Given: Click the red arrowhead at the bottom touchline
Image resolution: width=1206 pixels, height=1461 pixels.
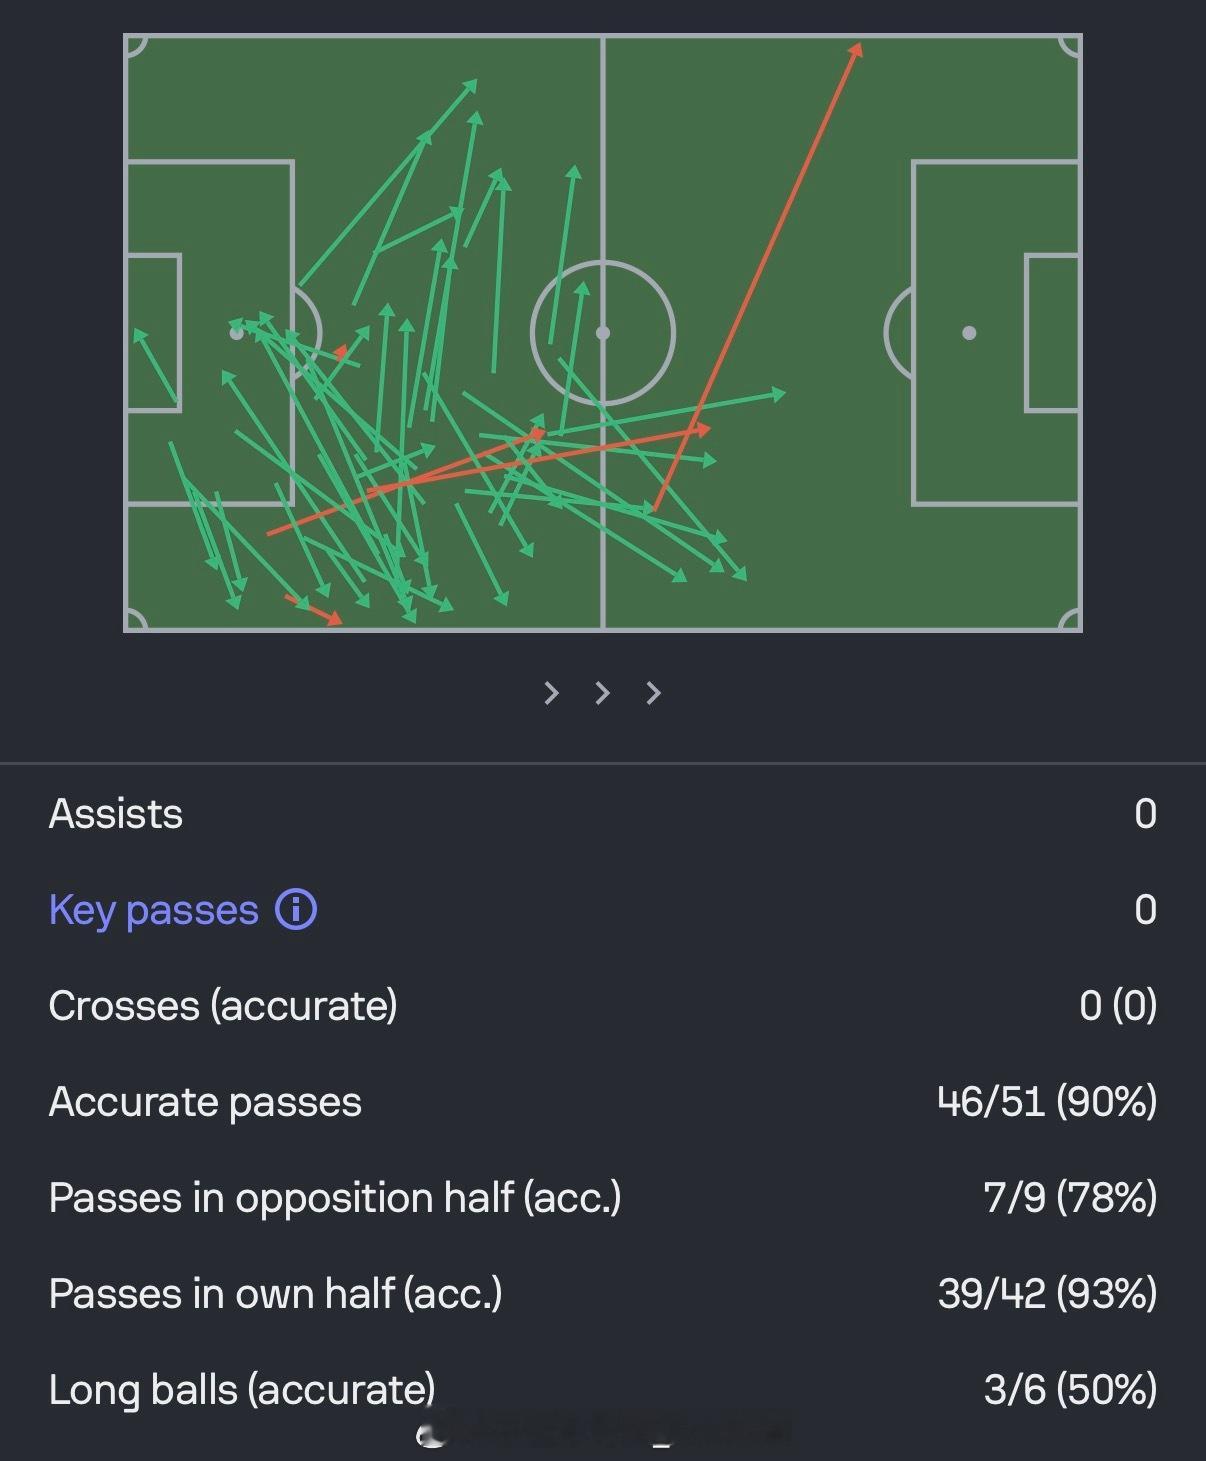Looking at the screenshot, I should pyautogui.click(x=335, y=619).
